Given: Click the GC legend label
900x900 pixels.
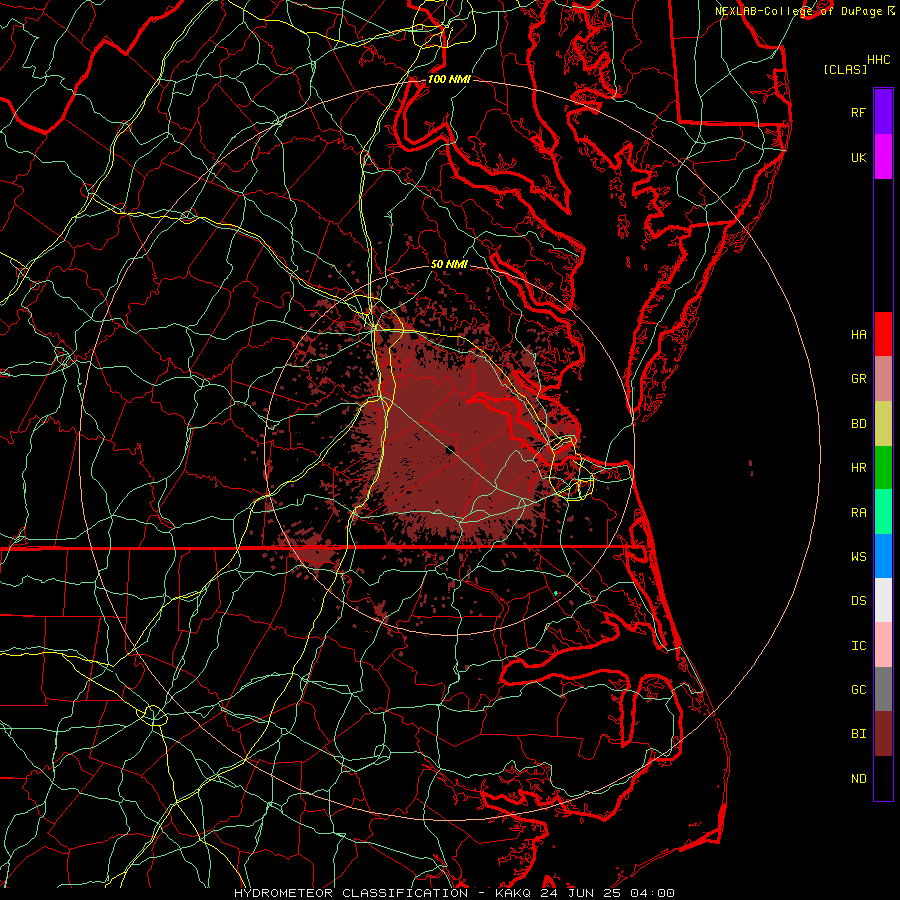Looking at the screenshot, I should click(858, 690).
